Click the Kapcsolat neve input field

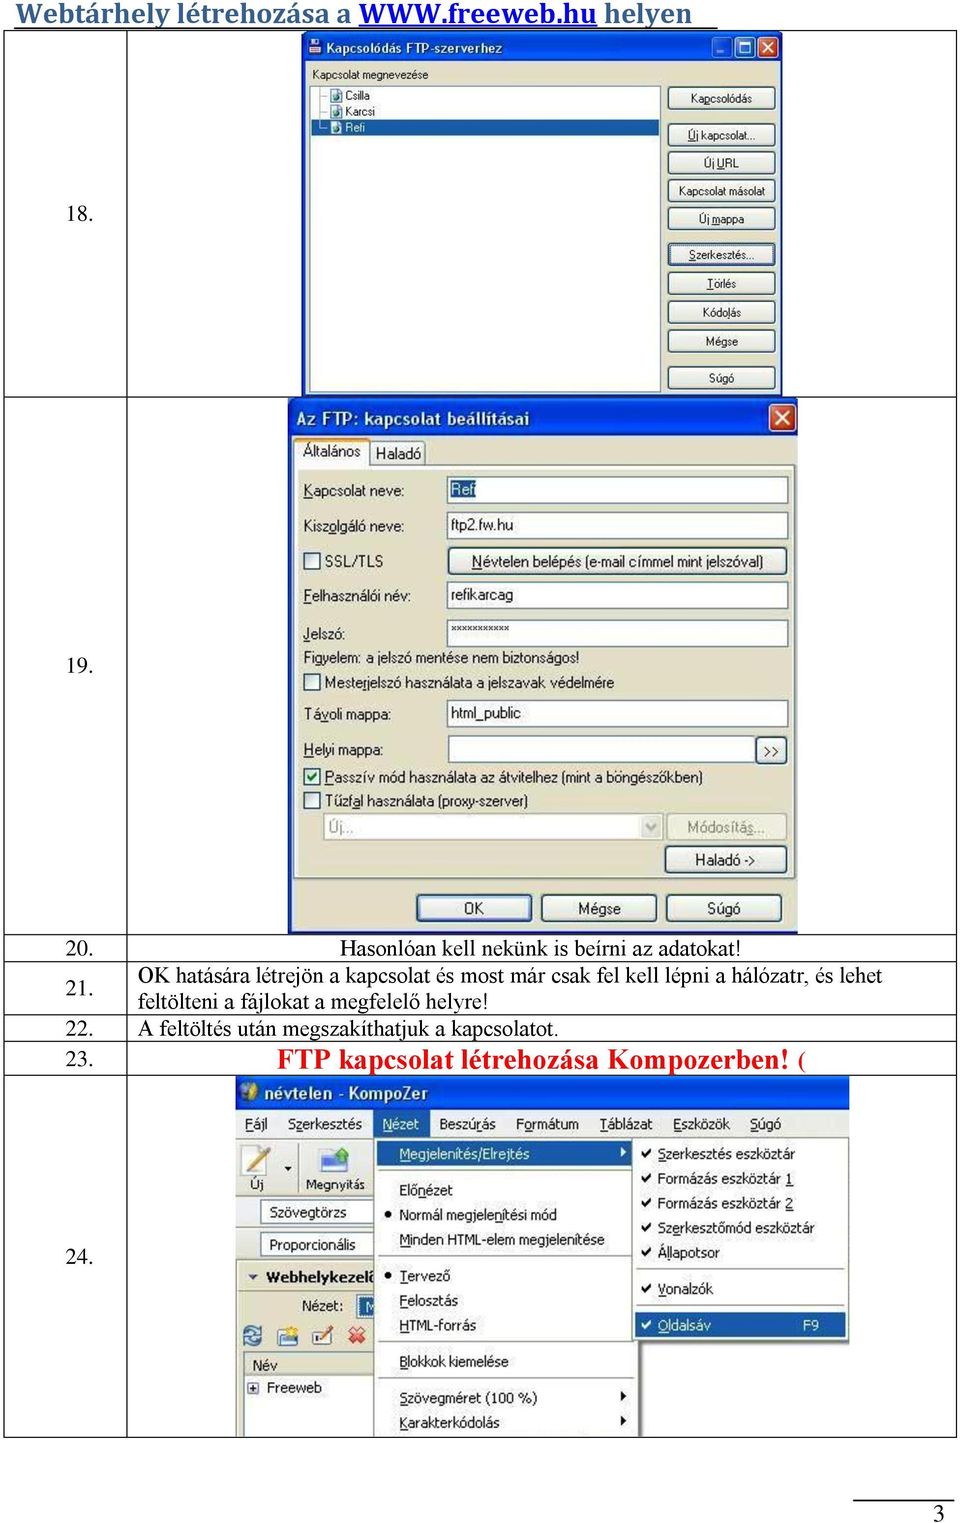(617, 490)
